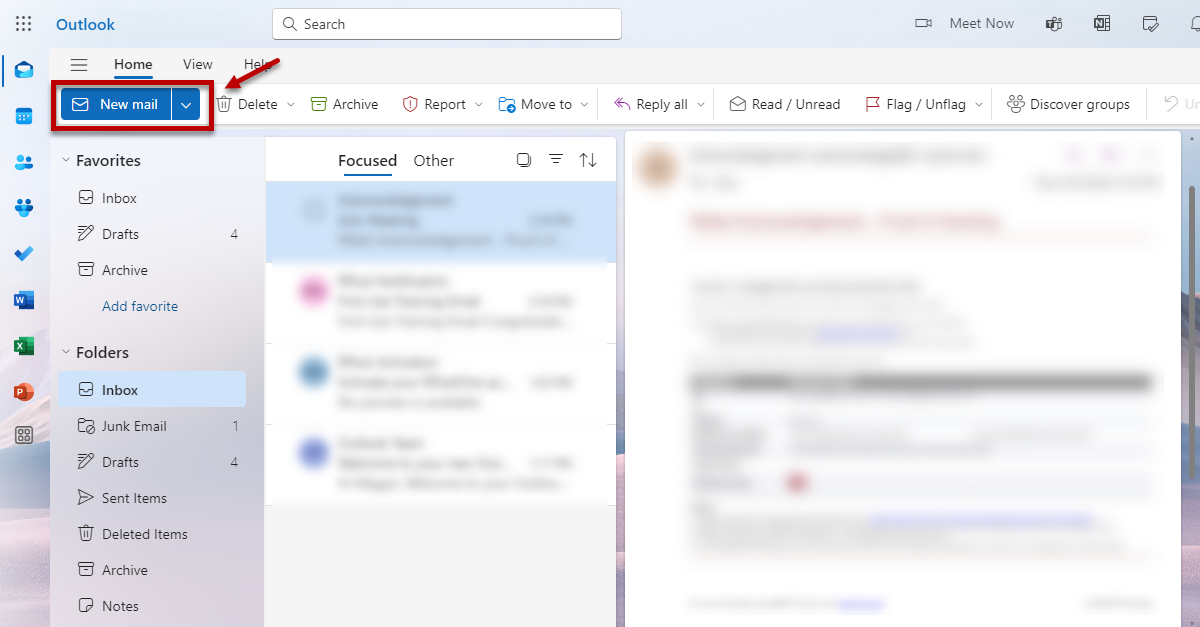The height and width of the screenshot is (627, 1200).
Task: Toggle Read / Unread on the selected email
Action: coord(785,103)
